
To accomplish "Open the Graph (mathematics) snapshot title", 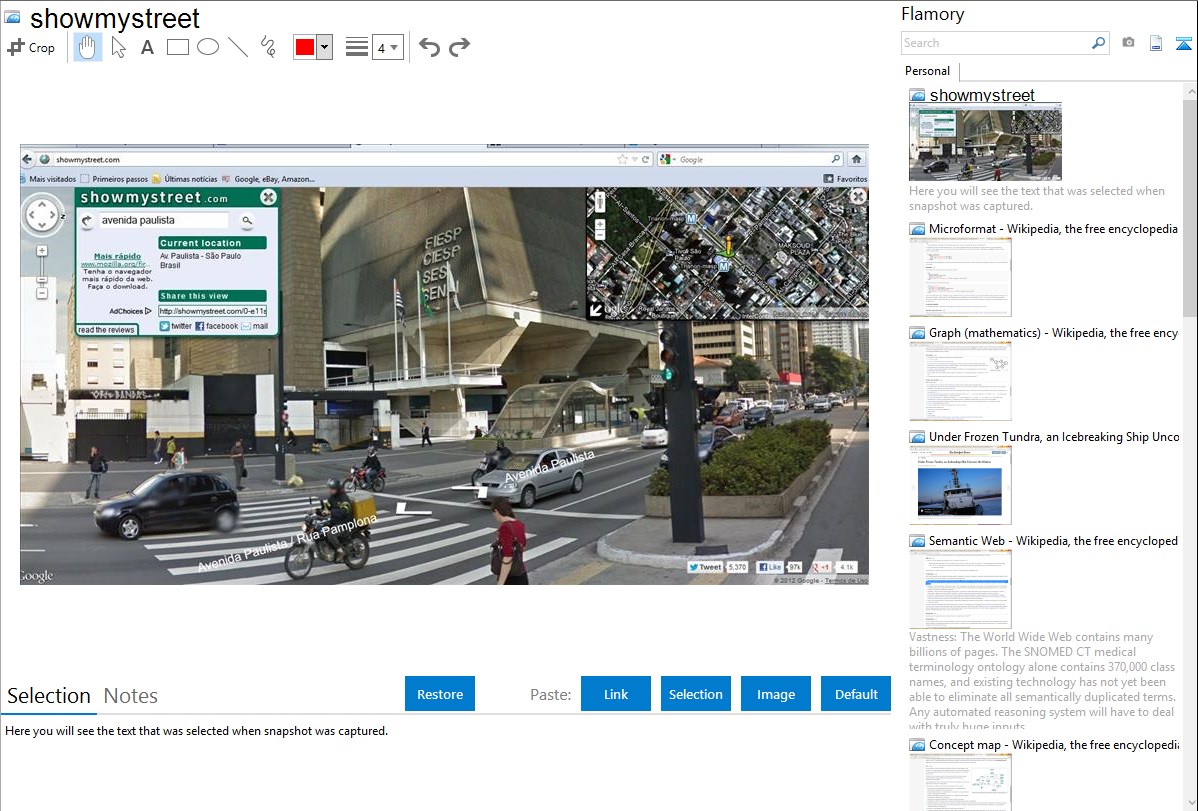I will [1053, 333].
